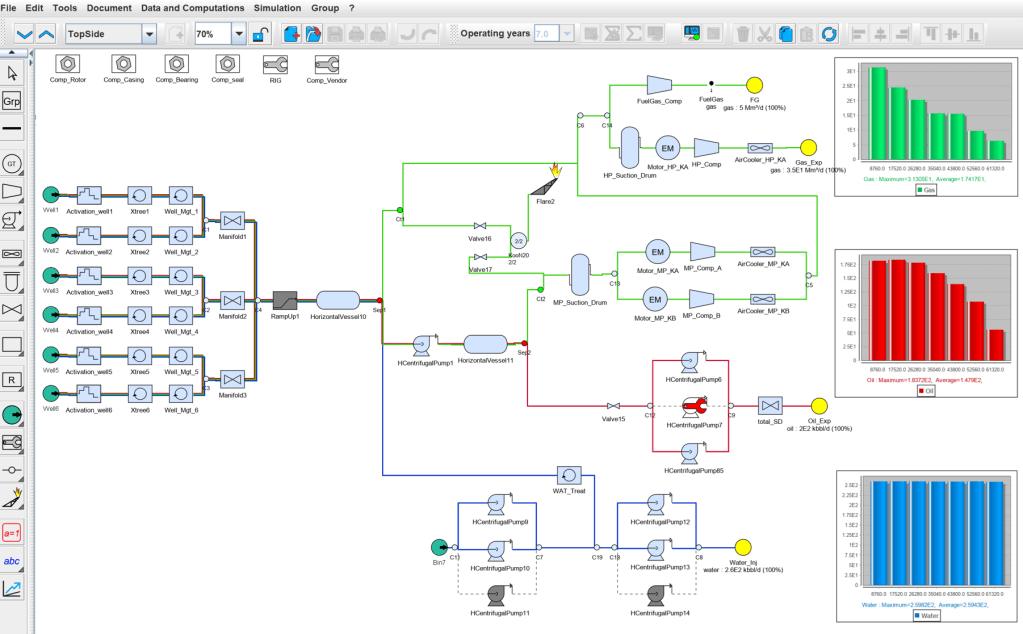1023x634 pixels.
Task: Click the down chevron navigation button
Action: click(25, 34)
